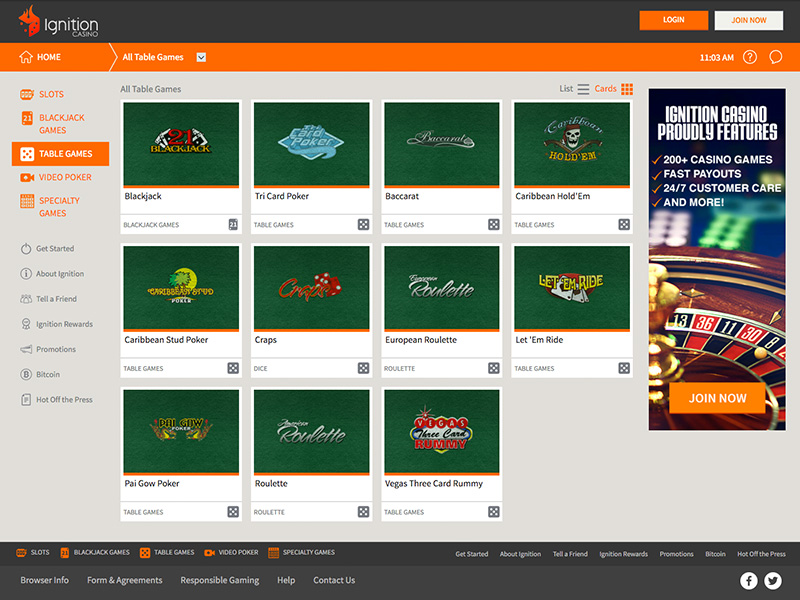This screenshot has height=600, width=800.
Task: Click the JOIN NOW button in header
Action: [x=748, y=20]
